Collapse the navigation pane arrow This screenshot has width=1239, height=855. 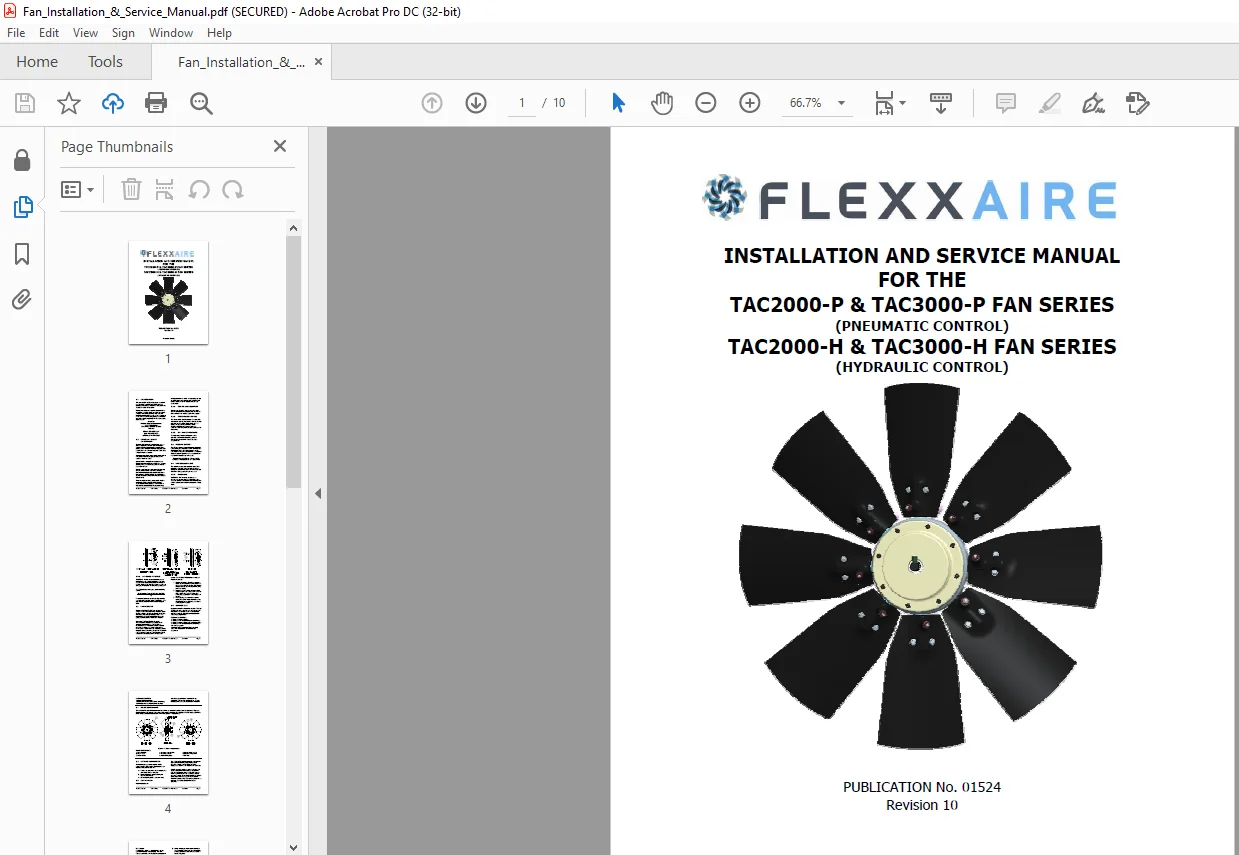(x=318, y=493)
